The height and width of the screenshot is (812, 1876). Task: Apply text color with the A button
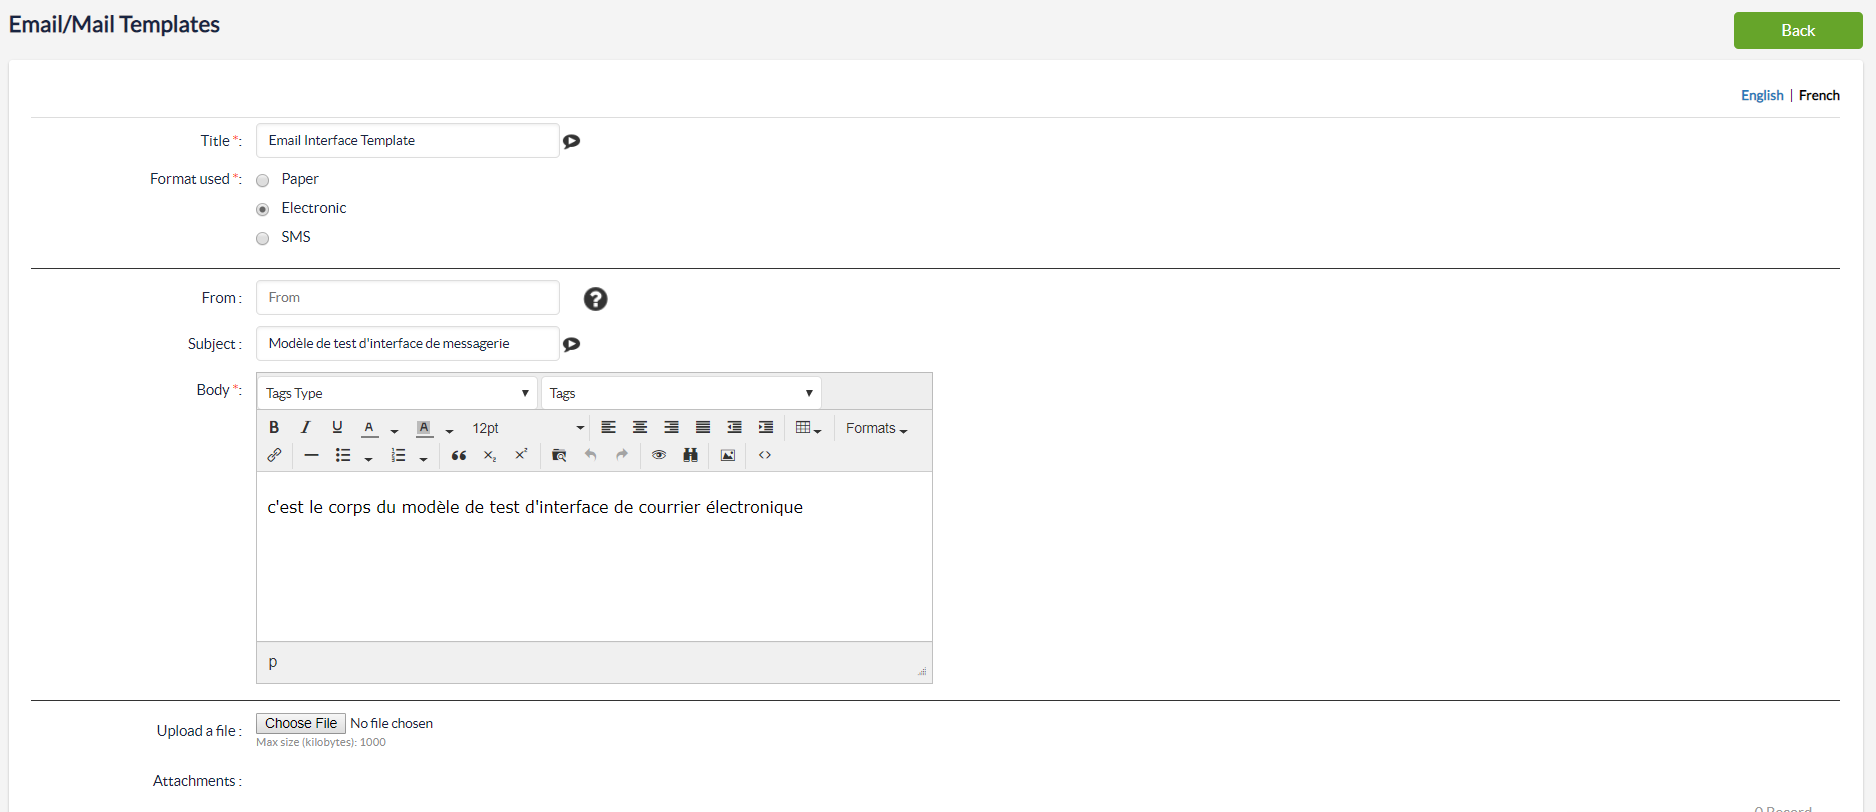[369, 428]
